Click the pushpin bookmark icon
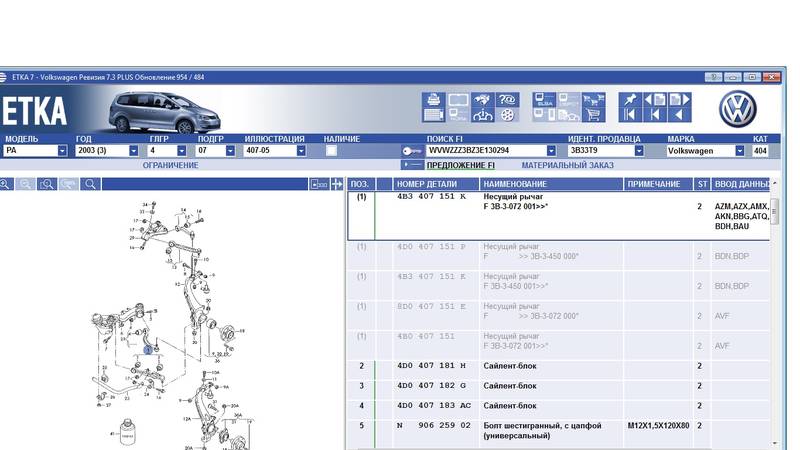800x450 pixels. (x=631, y=99)
